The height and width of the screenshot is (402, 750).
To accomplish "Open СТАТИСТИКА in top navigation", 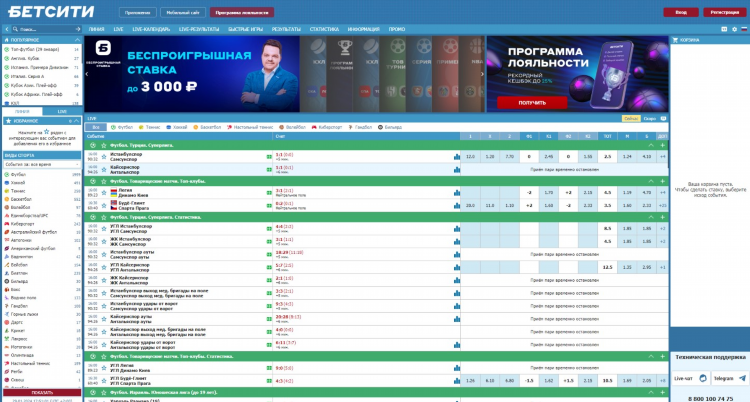I will [x=324, y=29].
